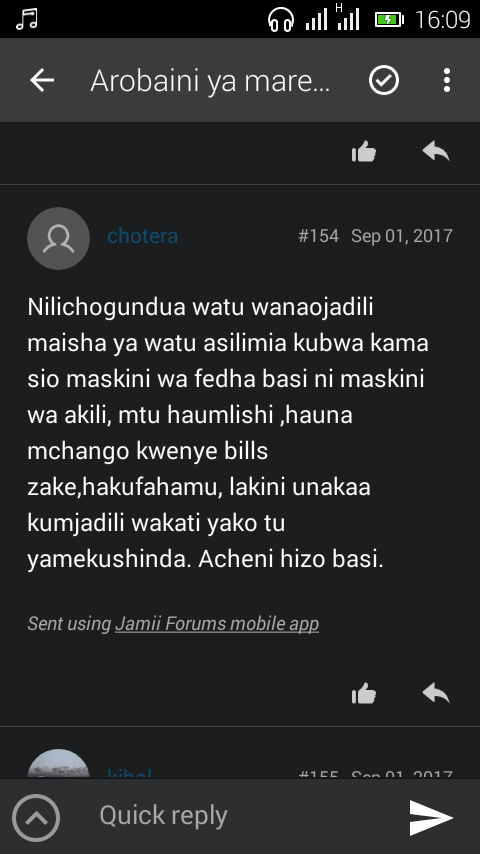This screenshot has height=854, width=480.
Task: Open post number #154 permalink
Action: (x=318, y=236)
